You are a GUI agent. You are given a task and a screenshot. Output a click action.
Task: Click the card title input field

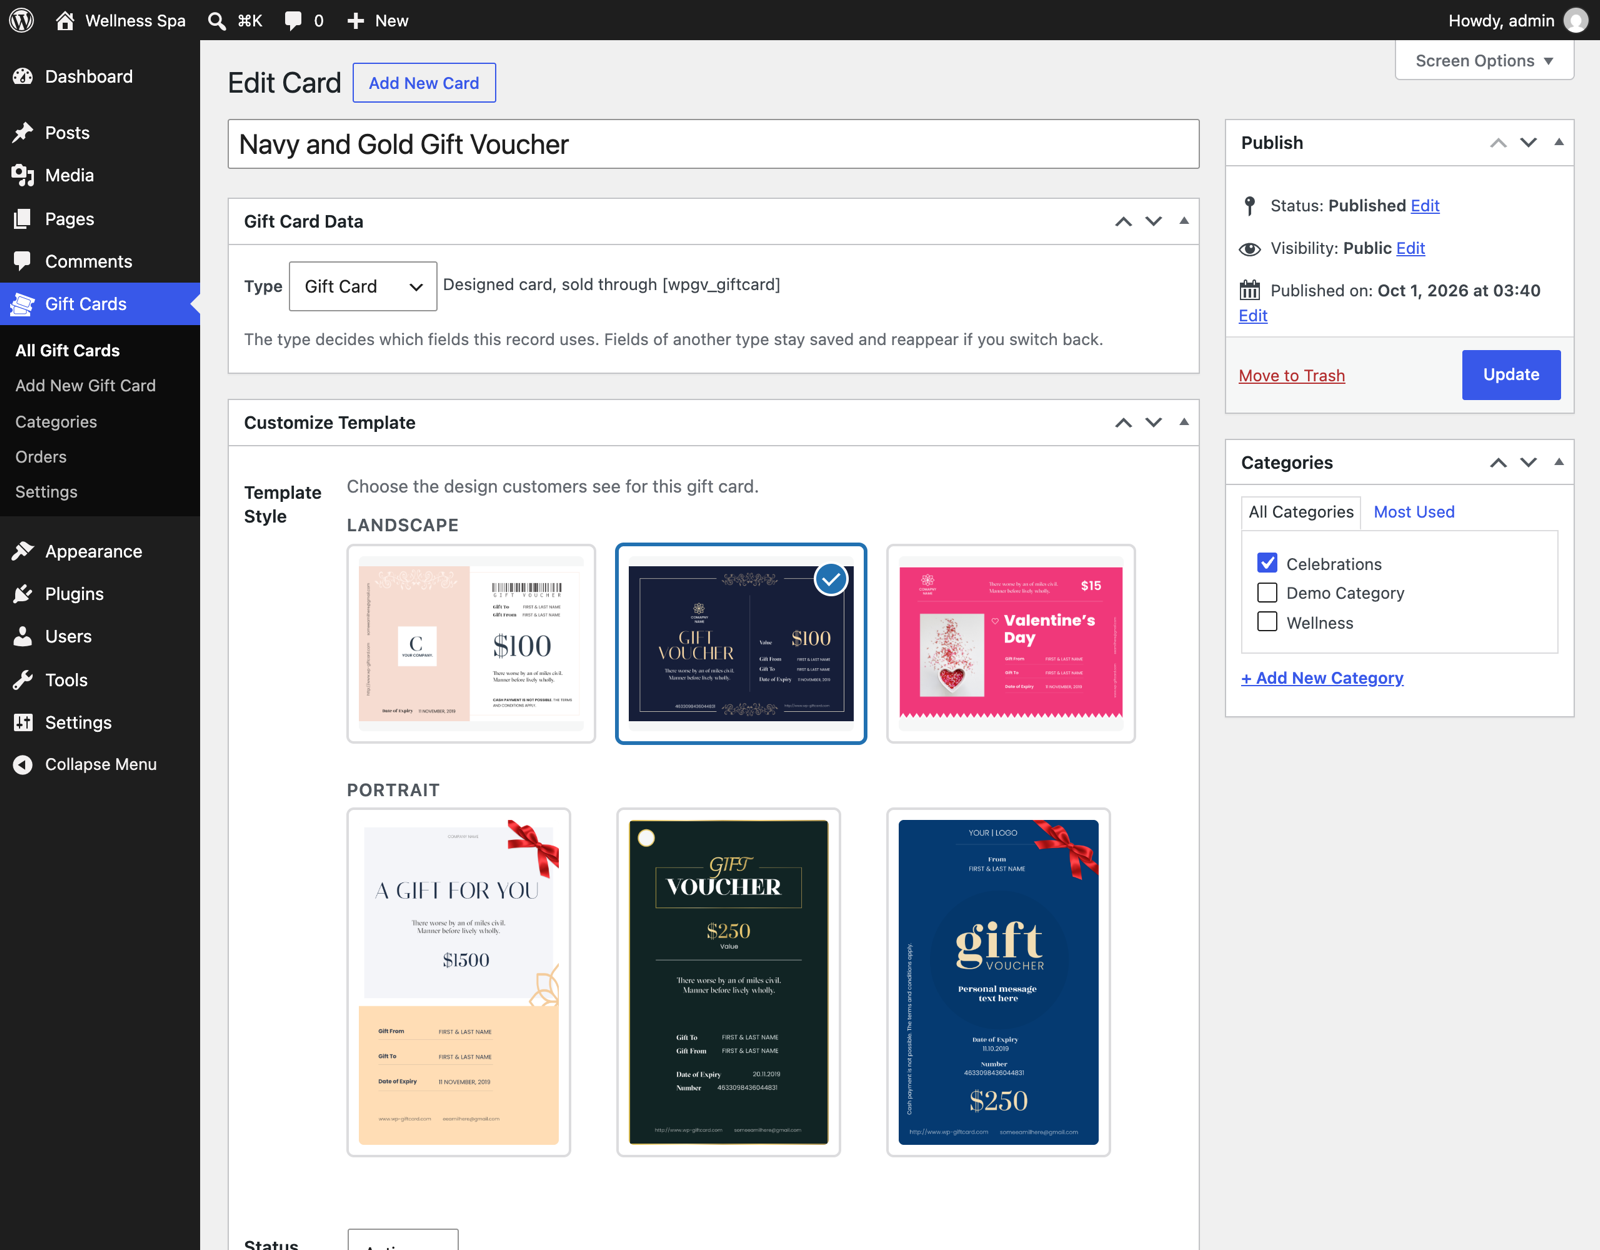pos(713,144)
